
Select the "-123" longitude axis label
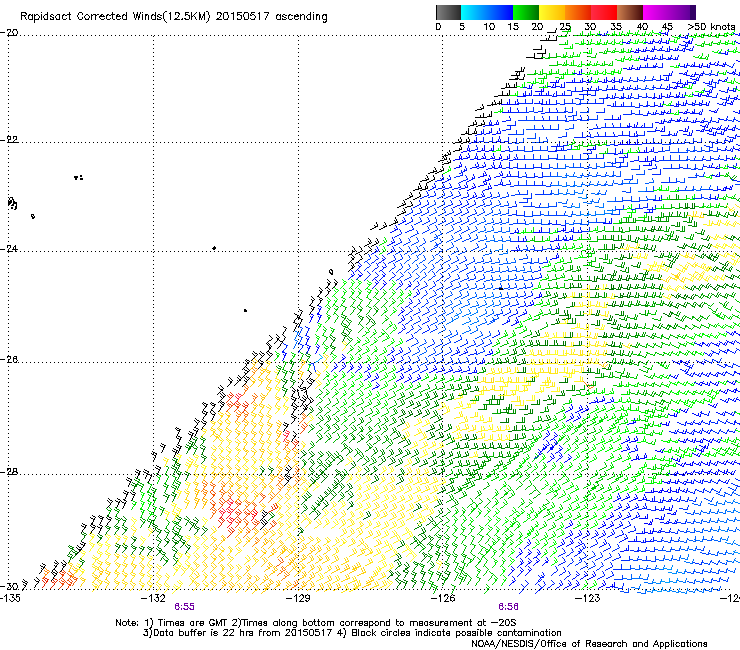click(x=587, y=598)
